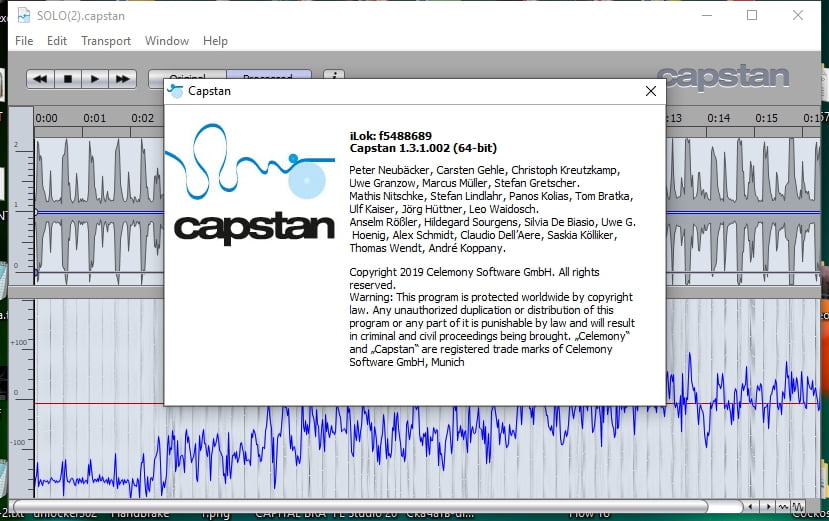Close the Capstan about dialog
The image size is (829, 521).
coord(651,91)
